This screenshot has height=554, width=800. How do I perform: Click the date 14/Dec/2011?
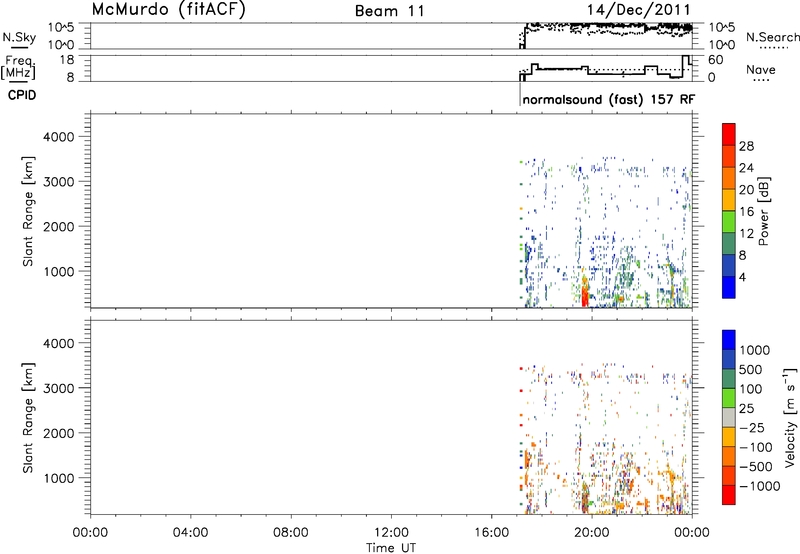click(638, 10)
